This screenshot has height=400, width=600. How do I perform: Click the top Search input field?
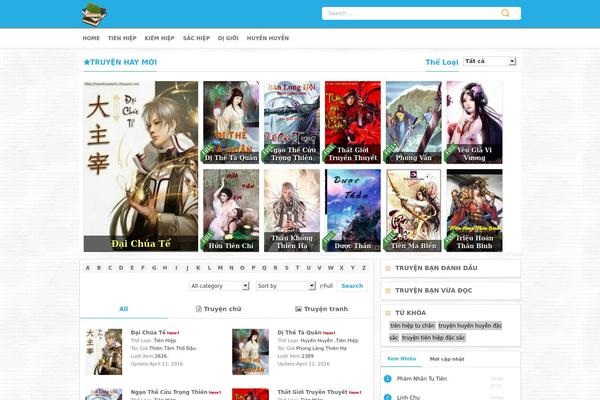411,13
